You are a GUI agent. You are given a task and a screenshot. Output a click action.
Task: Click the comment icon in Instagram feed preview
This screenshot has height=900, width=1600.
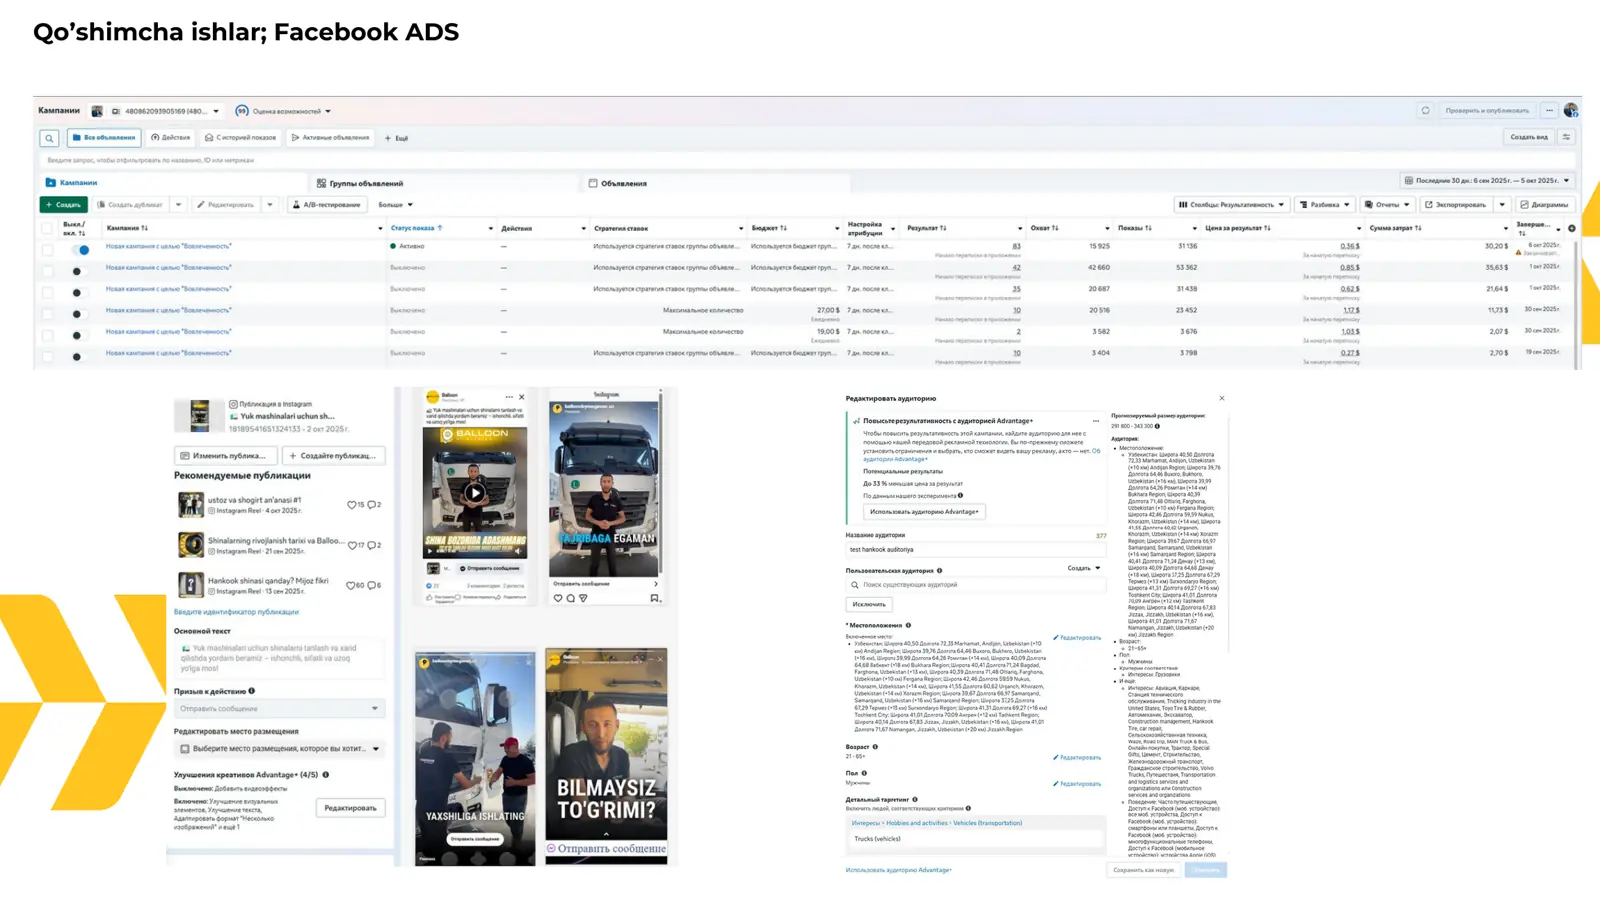coord(571,598)
